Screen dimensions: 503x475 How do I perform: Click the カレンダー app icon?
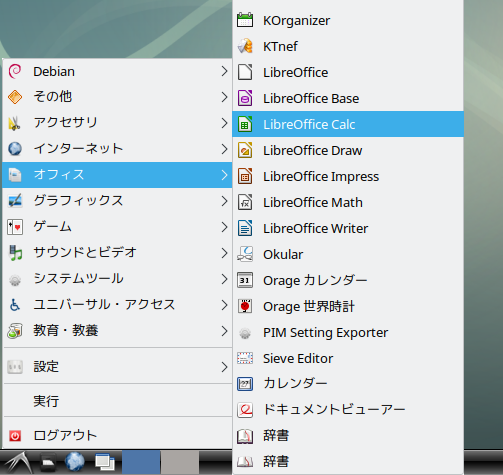point(245,384)
